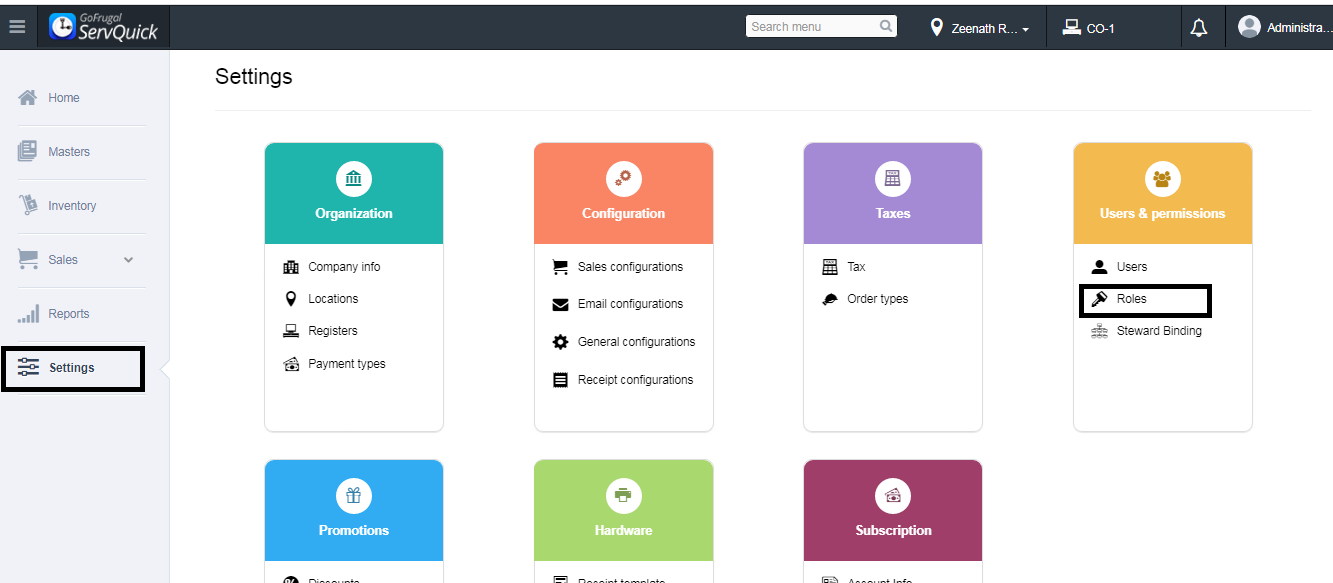Screen dimensions: 1333x583
Task: Click the Order types cap icon
Action: (830, 299)
